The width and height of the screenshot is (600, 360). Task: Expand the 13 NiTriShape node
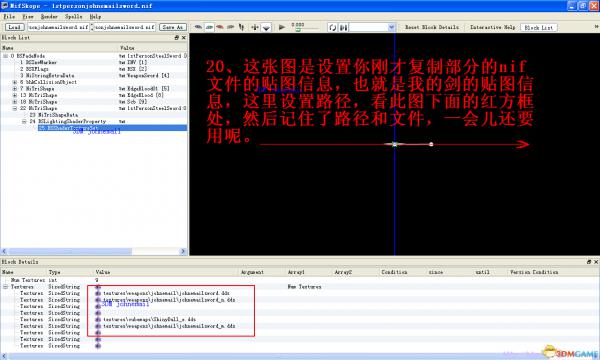15,95
